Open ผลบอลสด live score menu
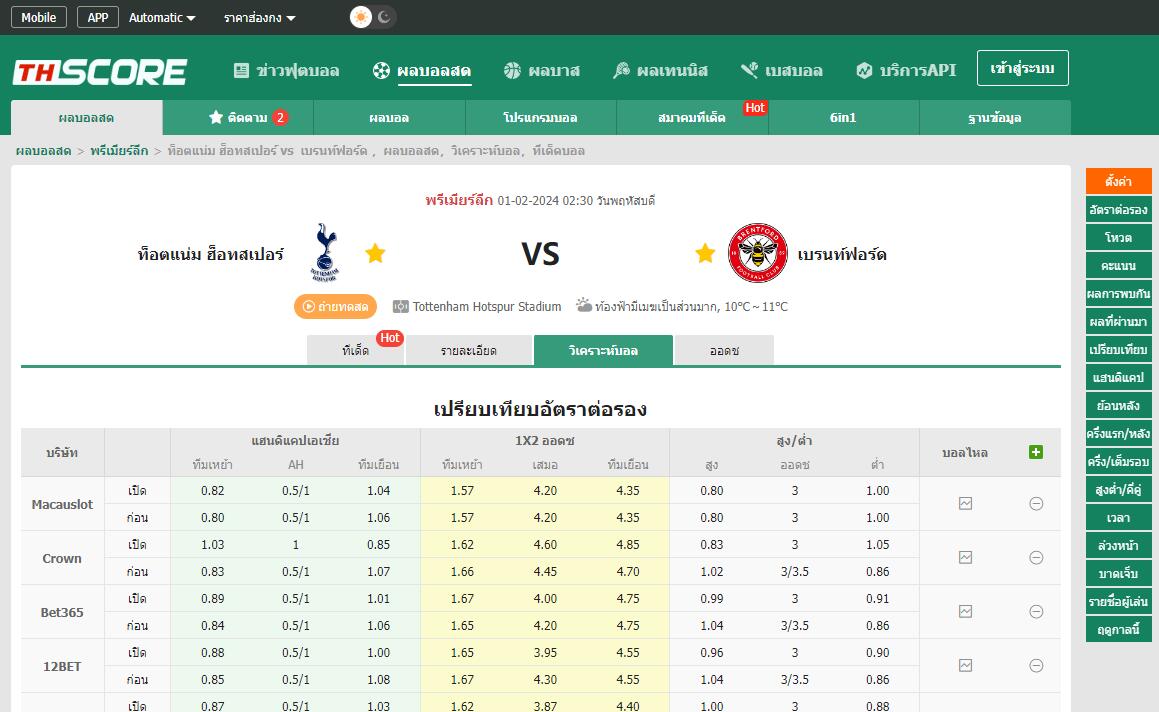The width and height of the screenshot is (1159, 712). [x=422, y=70]
